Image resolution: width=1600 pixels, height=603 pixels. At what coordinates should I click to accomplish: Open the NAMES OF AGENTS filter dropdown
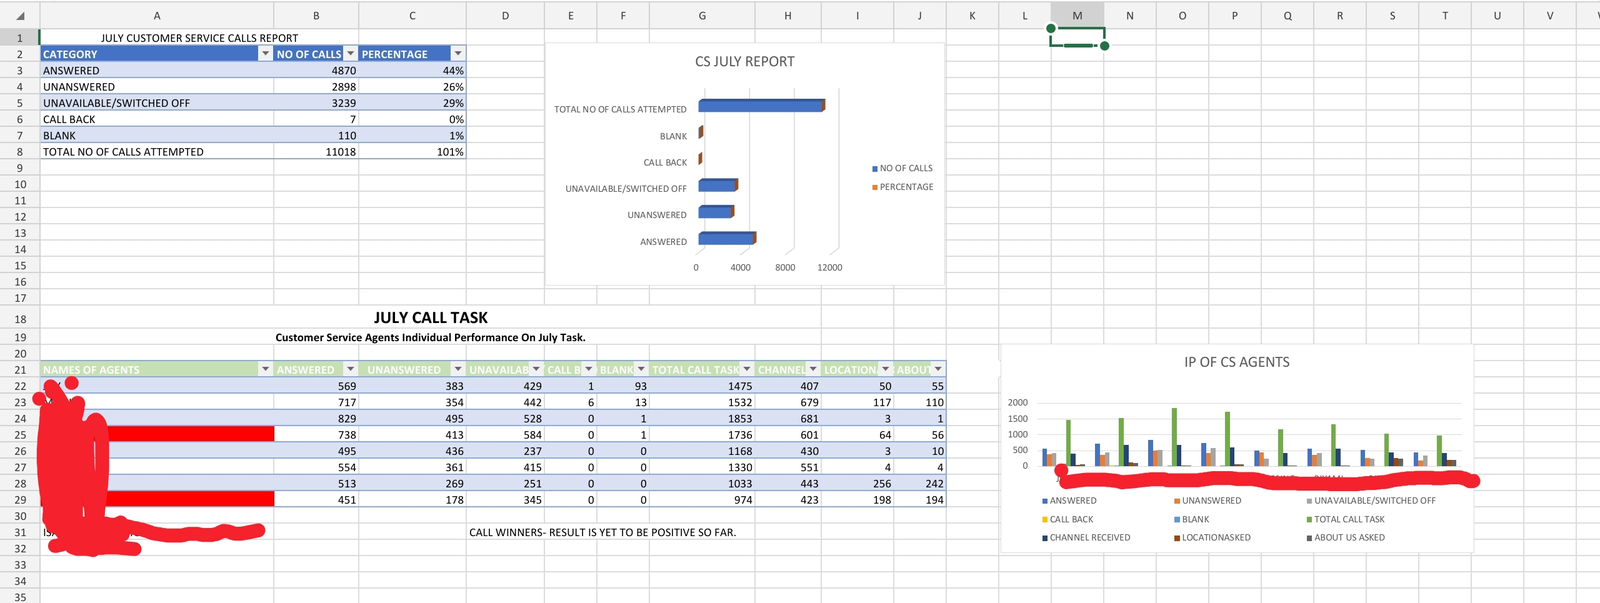coord(266,369)
